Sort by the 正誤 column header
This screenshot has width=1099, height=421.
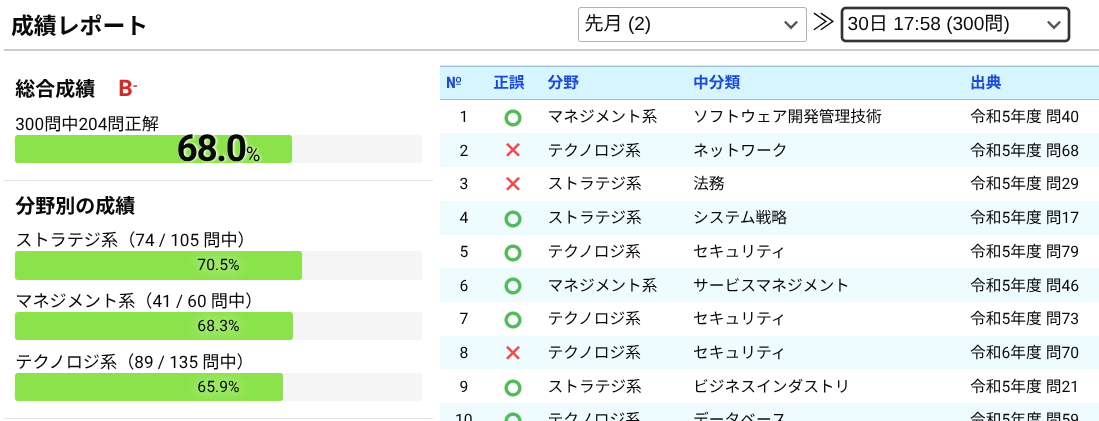[508, 83]
